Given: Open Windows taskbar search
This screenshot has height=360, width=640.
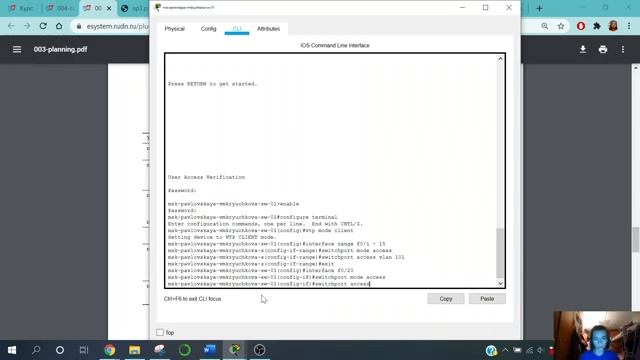Looking at the screenshot, I should (36, 350).
